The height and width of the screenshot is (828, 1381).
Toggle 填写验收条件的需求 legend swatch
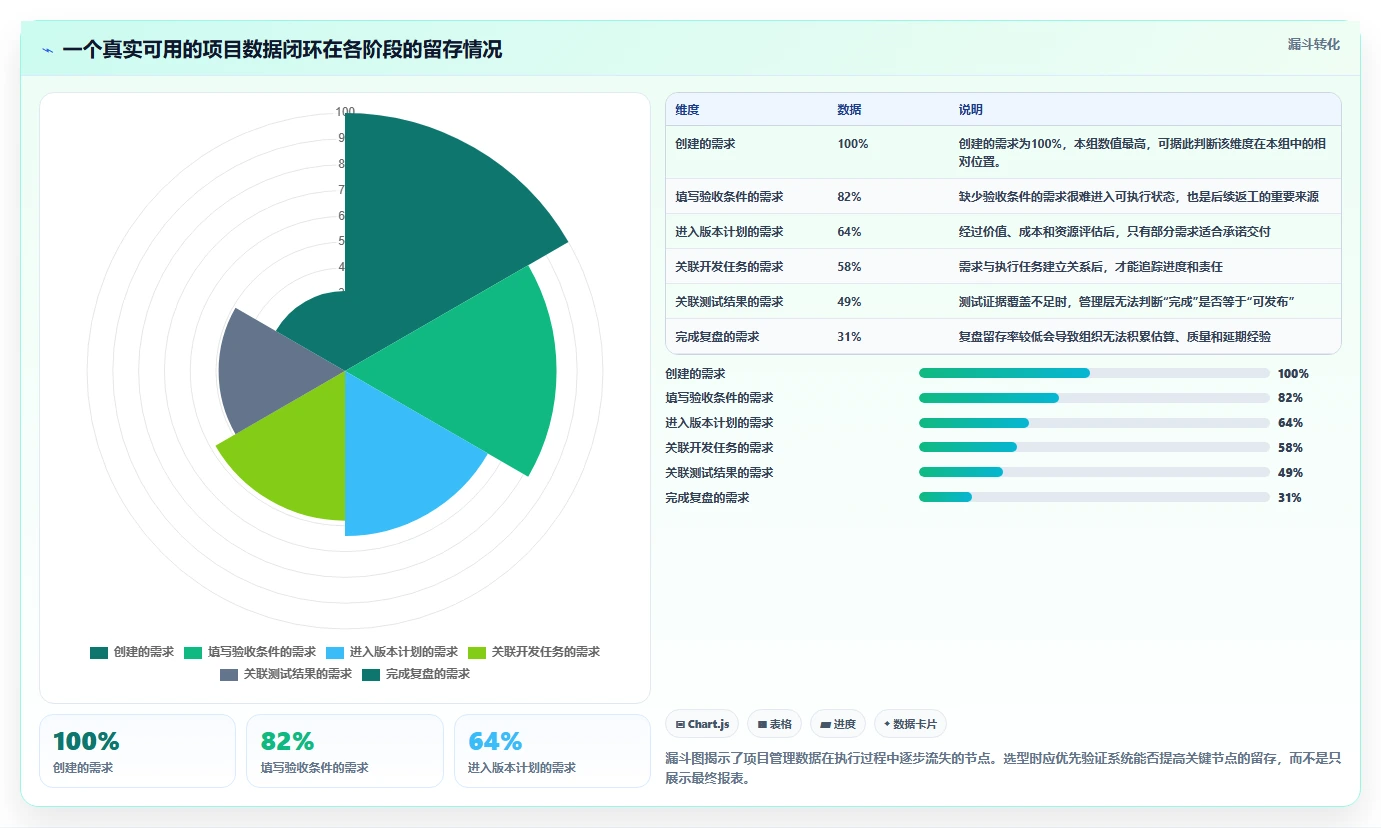click(193, 652)
